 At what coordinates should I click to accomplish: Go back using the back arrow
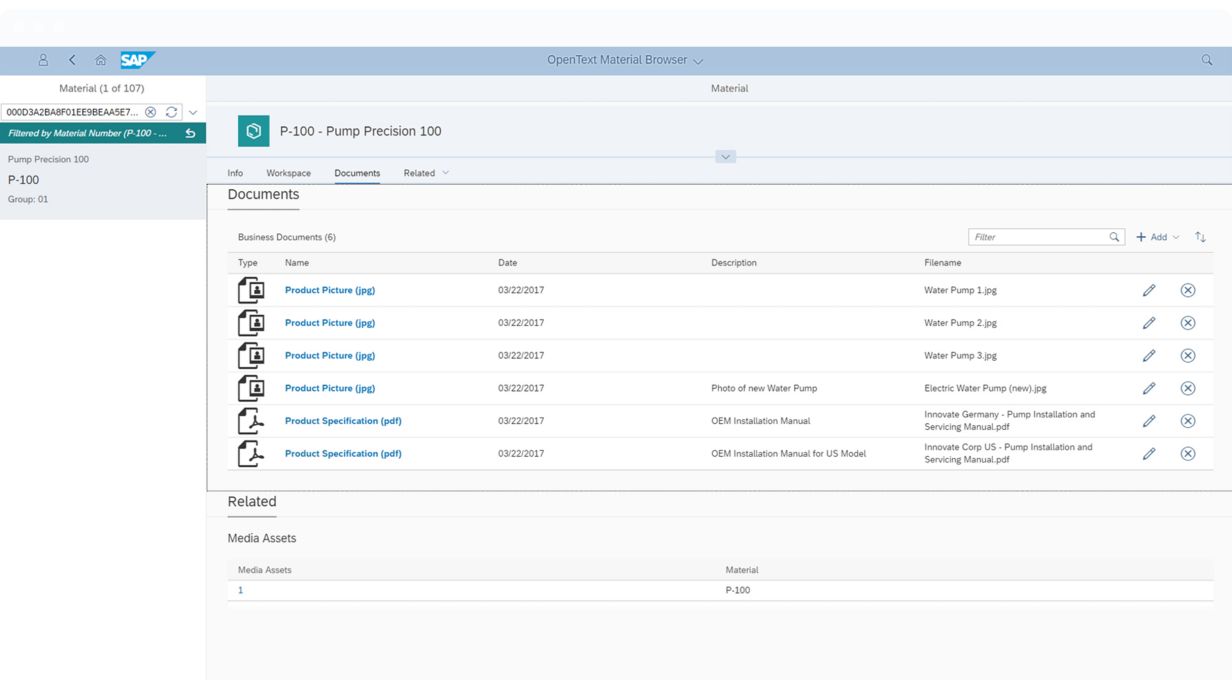click(x=72, y=60)
